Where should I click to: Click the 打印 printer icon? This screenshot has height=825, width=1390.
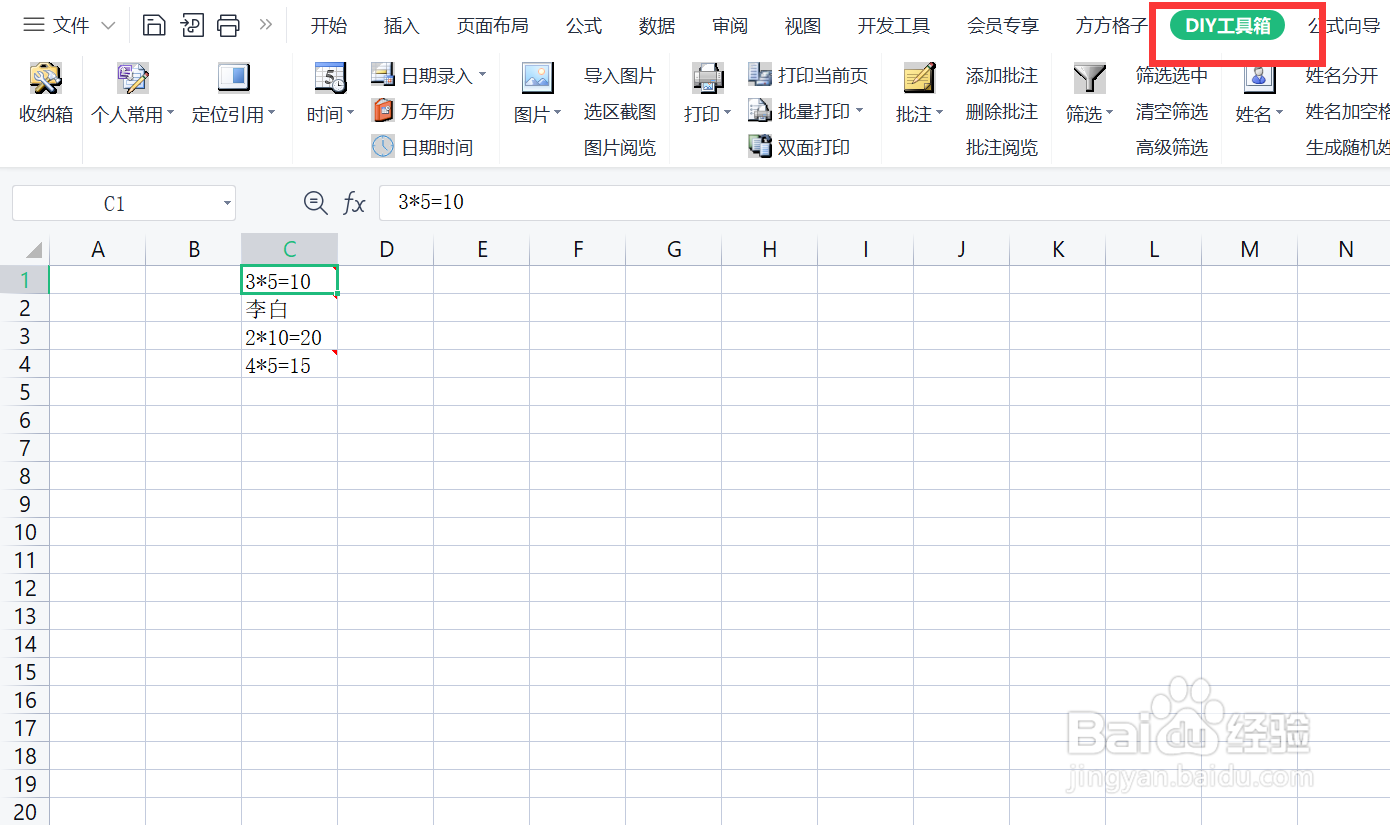pyautogui.click(x=708, y=78)
